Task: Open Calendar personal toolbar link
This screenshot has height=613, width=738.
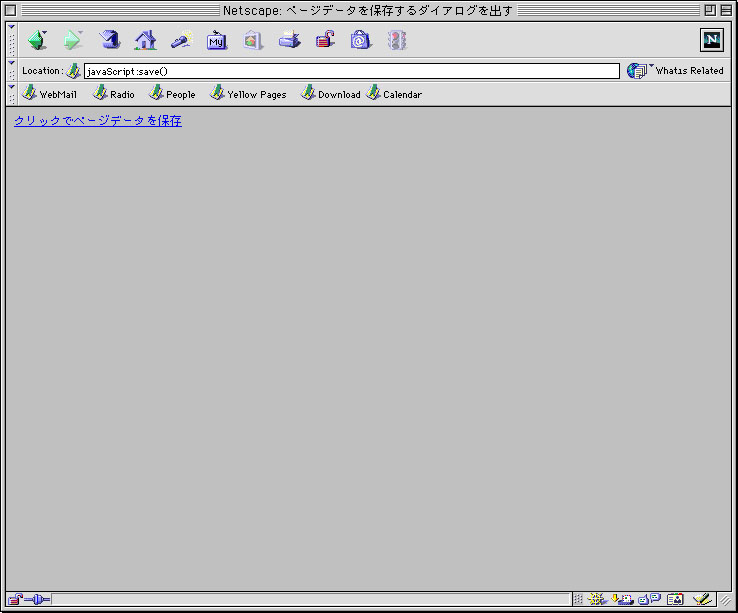Action: [x=394, y=94]
